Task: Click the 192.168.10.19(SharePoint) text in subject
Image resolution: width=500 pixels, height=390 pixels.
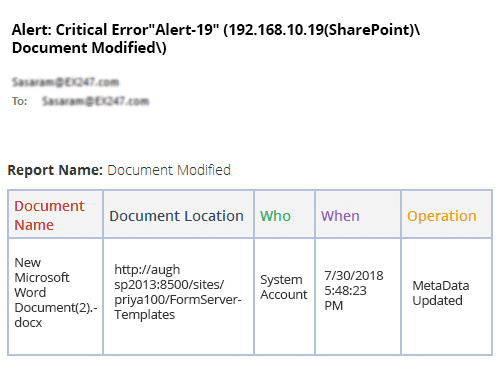Action: tap(321, 30)
